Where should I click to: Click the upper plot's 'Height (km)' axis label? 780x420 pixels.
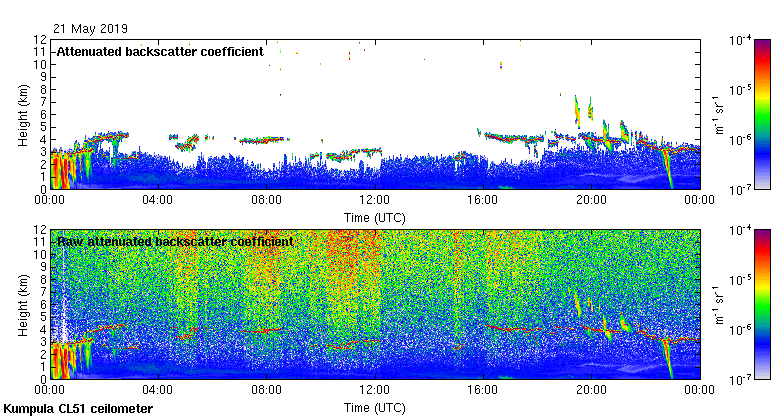click(x=23, y=115)
